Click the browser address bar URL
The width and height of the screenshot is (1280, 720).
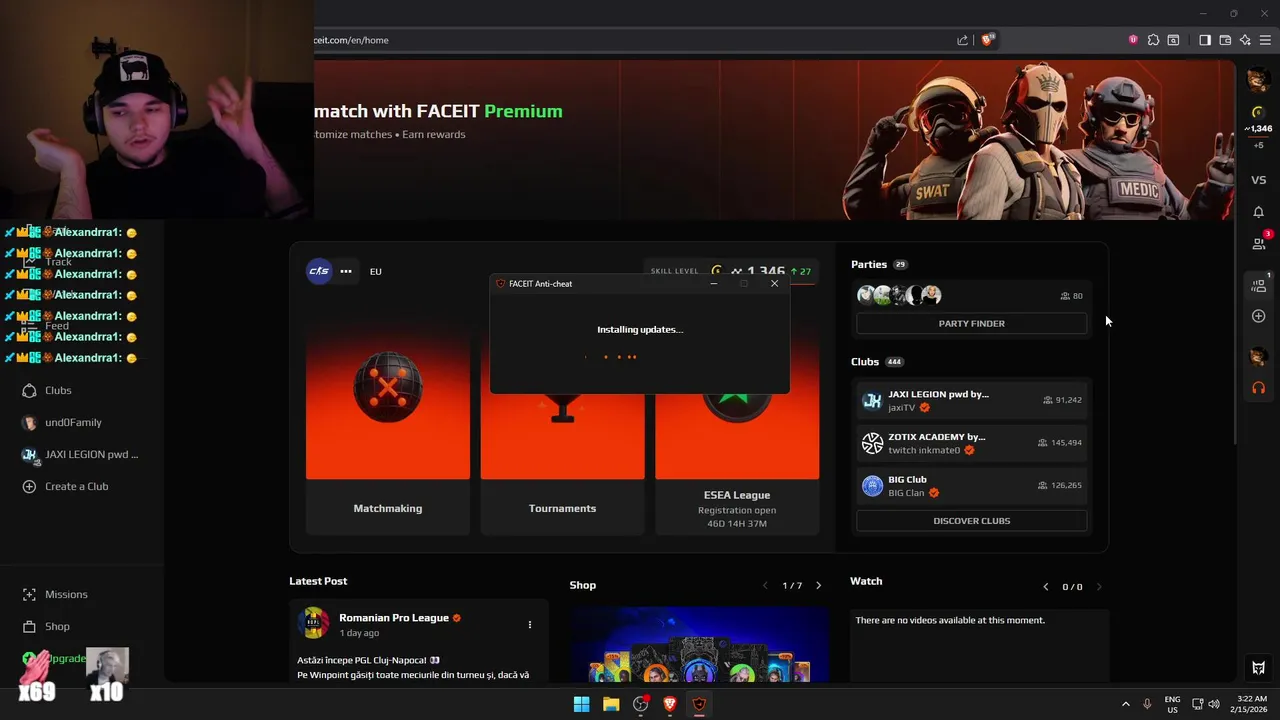tap(351, 40)
